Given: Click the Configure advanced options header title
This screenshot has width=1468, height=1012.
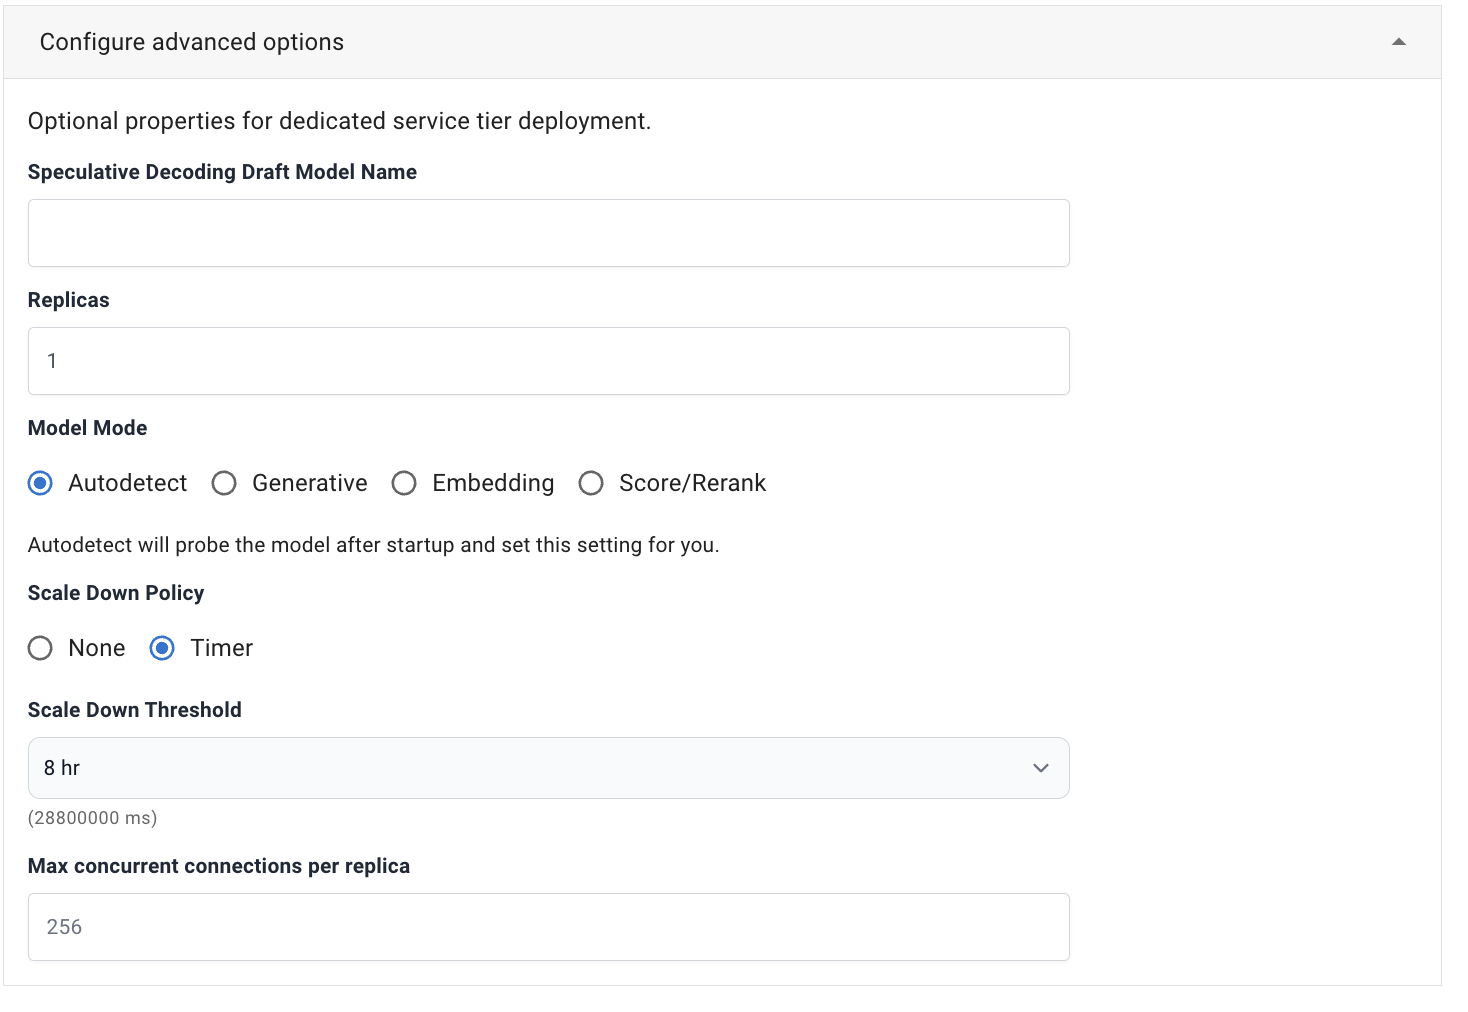Looking at the screenshot, I should (x=192, y=42).
